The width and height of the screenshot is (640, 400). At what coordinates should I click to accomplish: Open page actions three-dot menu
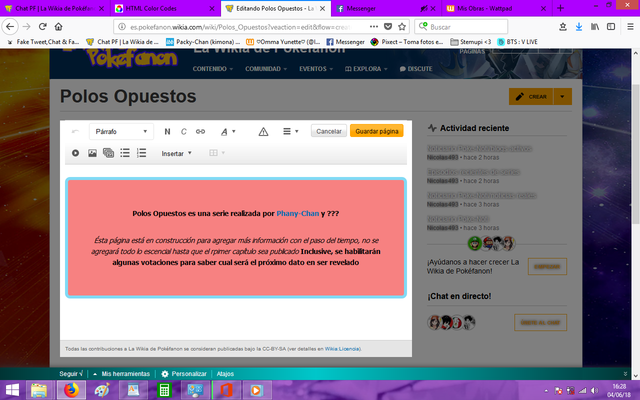tap(374, 27)
